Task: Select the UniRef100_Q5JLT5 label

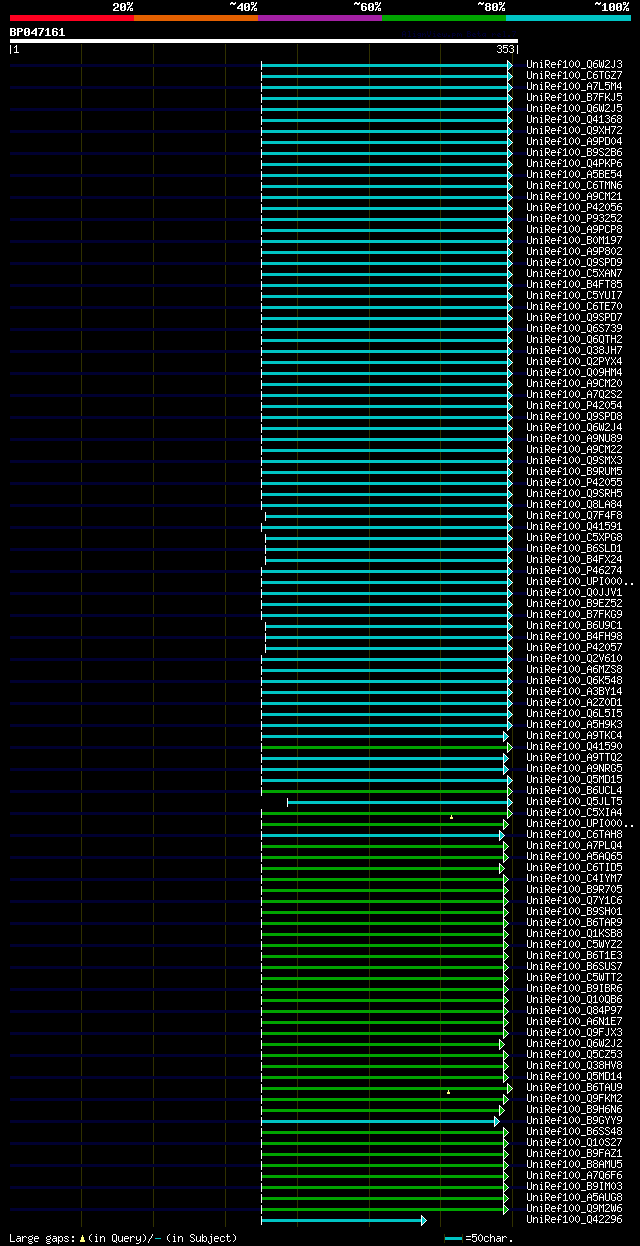Action: click(574, 801)
